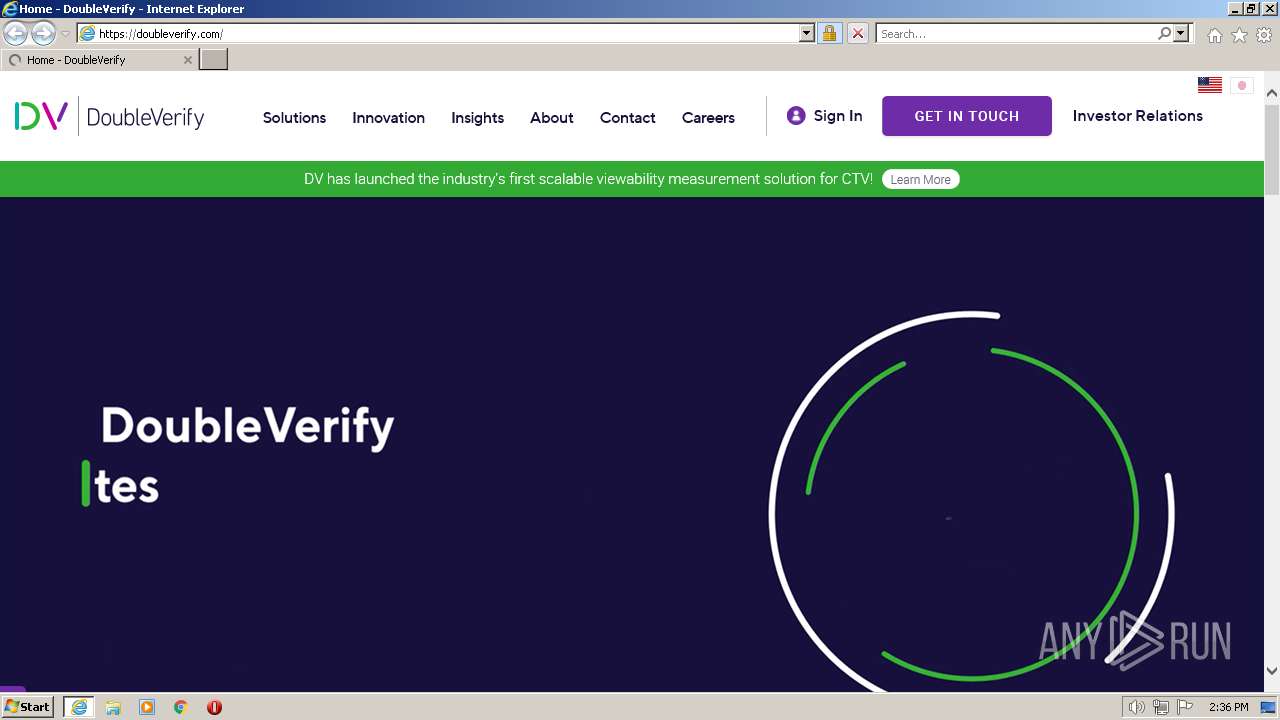Screen dimensions: 1280x720
Task: Click the Internet Explorer taskbar icon
Action: coord(79,707)
